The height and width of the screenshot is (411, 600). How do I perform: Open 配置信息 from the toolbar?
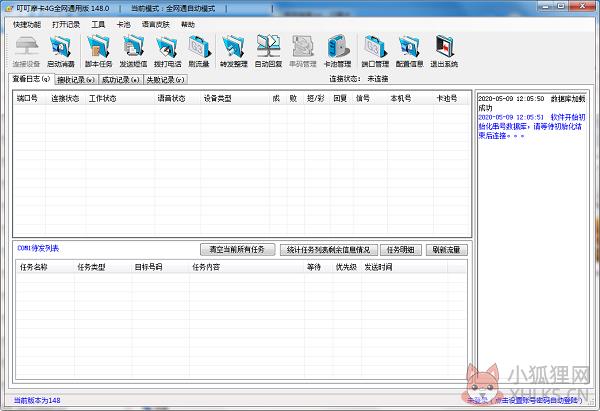pos(409,51)
